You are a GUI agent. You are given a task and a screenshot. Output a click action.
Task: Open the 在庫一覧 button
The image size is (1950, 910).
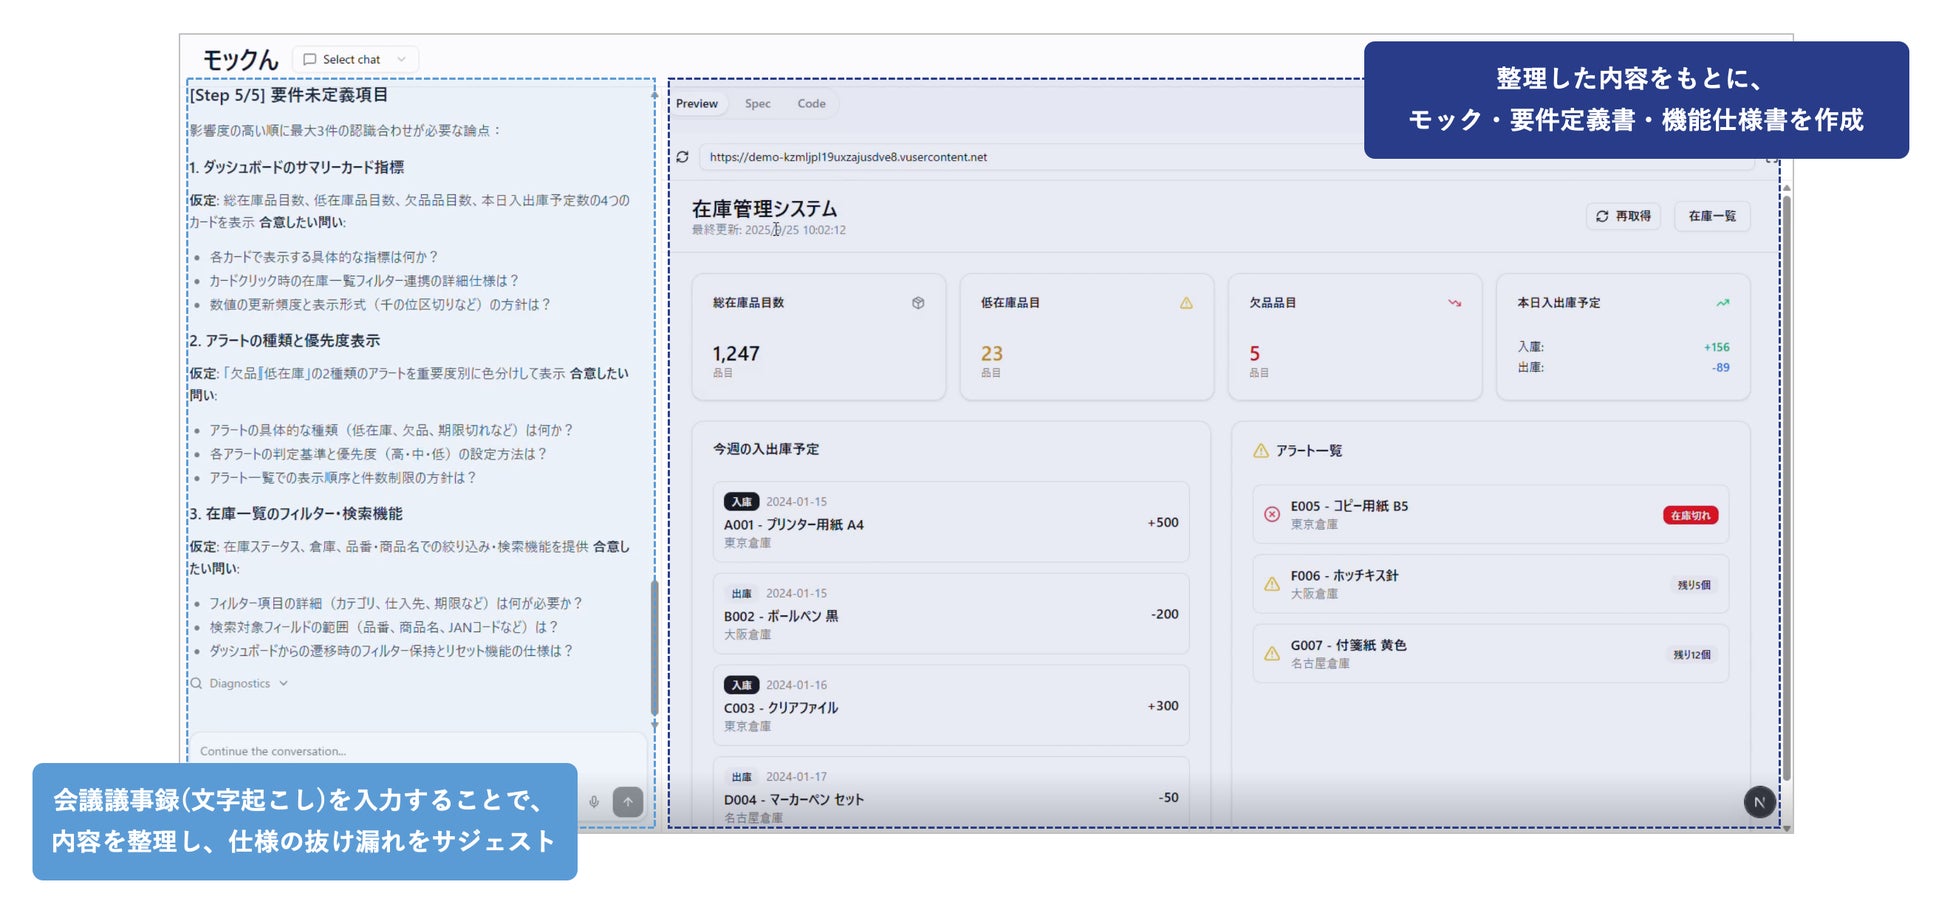[x=1712, y=216]
